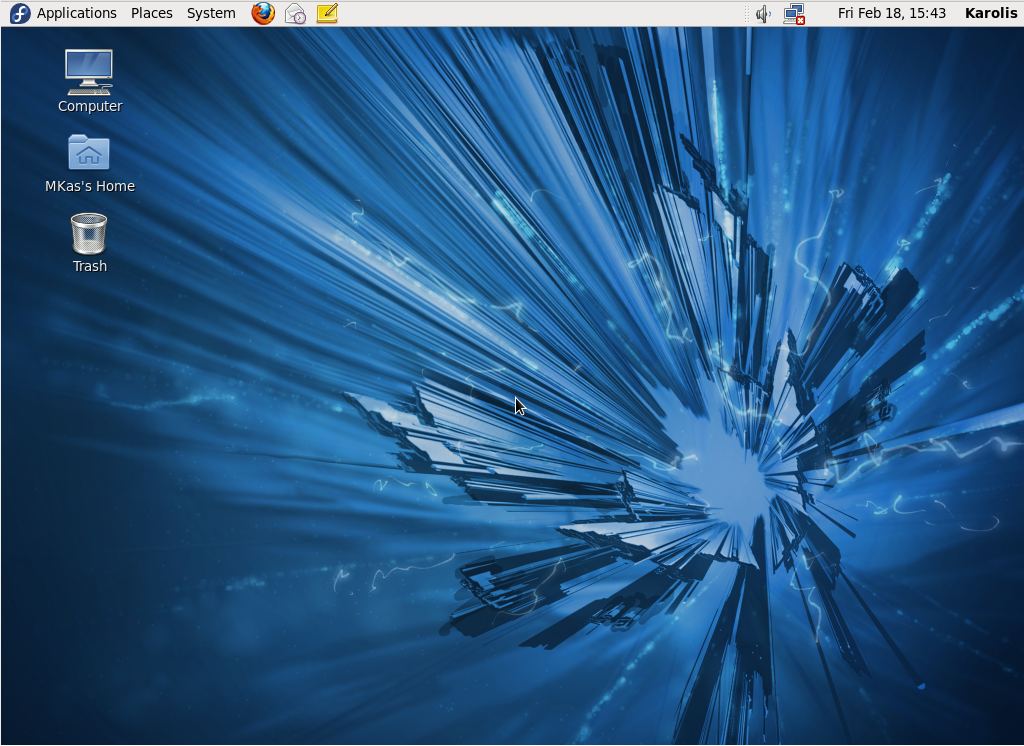Viewport: 1024px width, 746px height.
Task: Open the Places menu
Action: click(x=152, y=13)
